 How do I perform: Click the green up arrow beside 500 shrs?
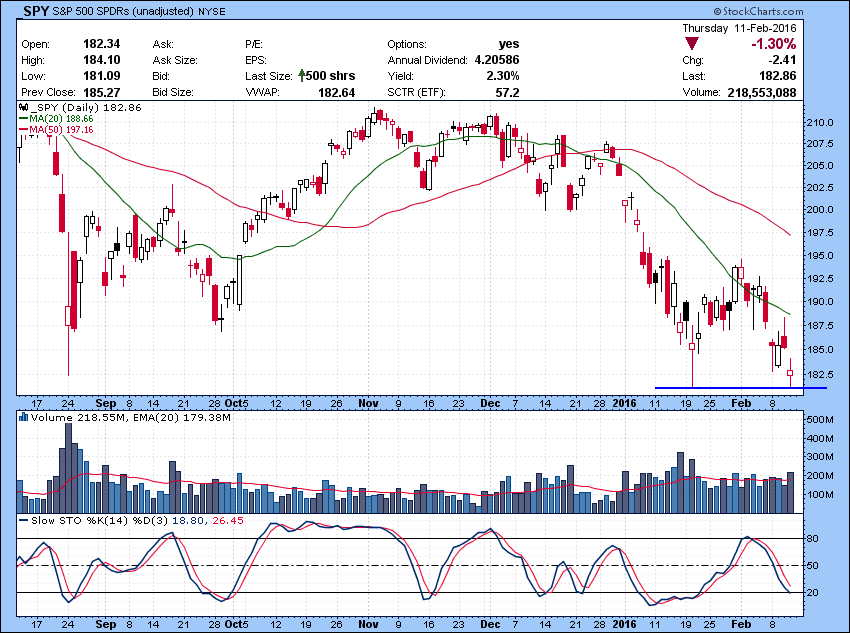pos(301,75)
